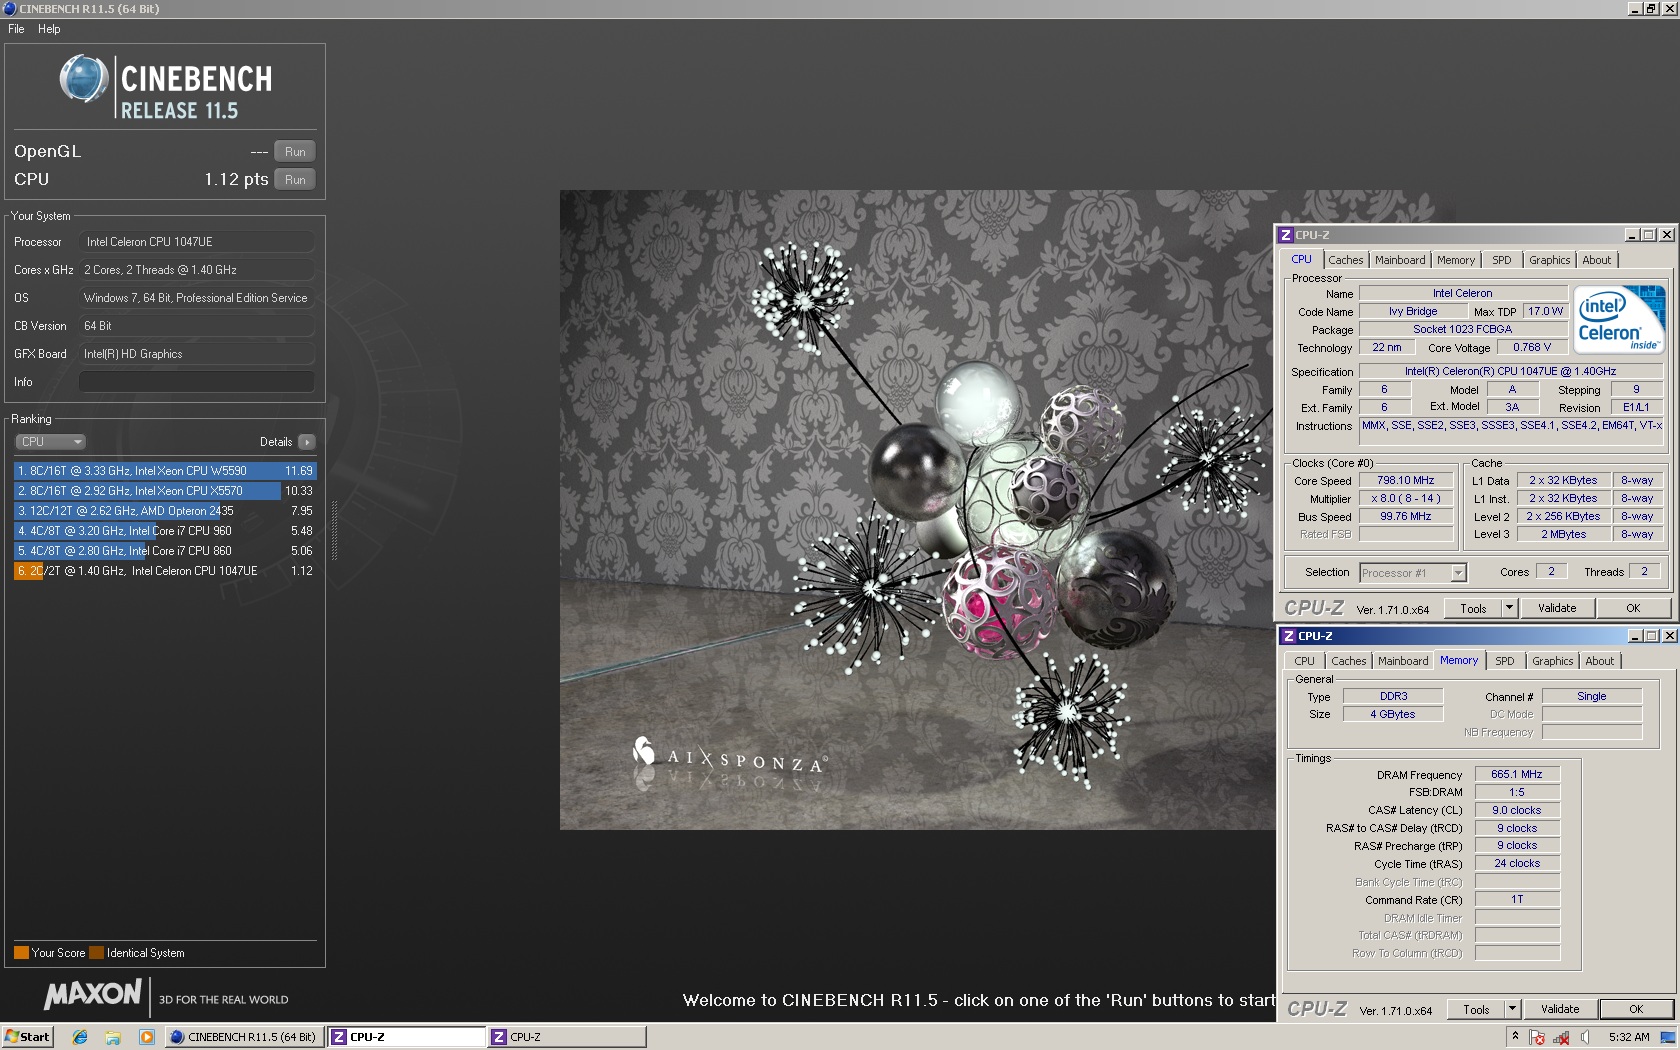This screenshot has width=1680, height=1050.
Task: Click the rendered scene image
Action: [x=917, y=510]
